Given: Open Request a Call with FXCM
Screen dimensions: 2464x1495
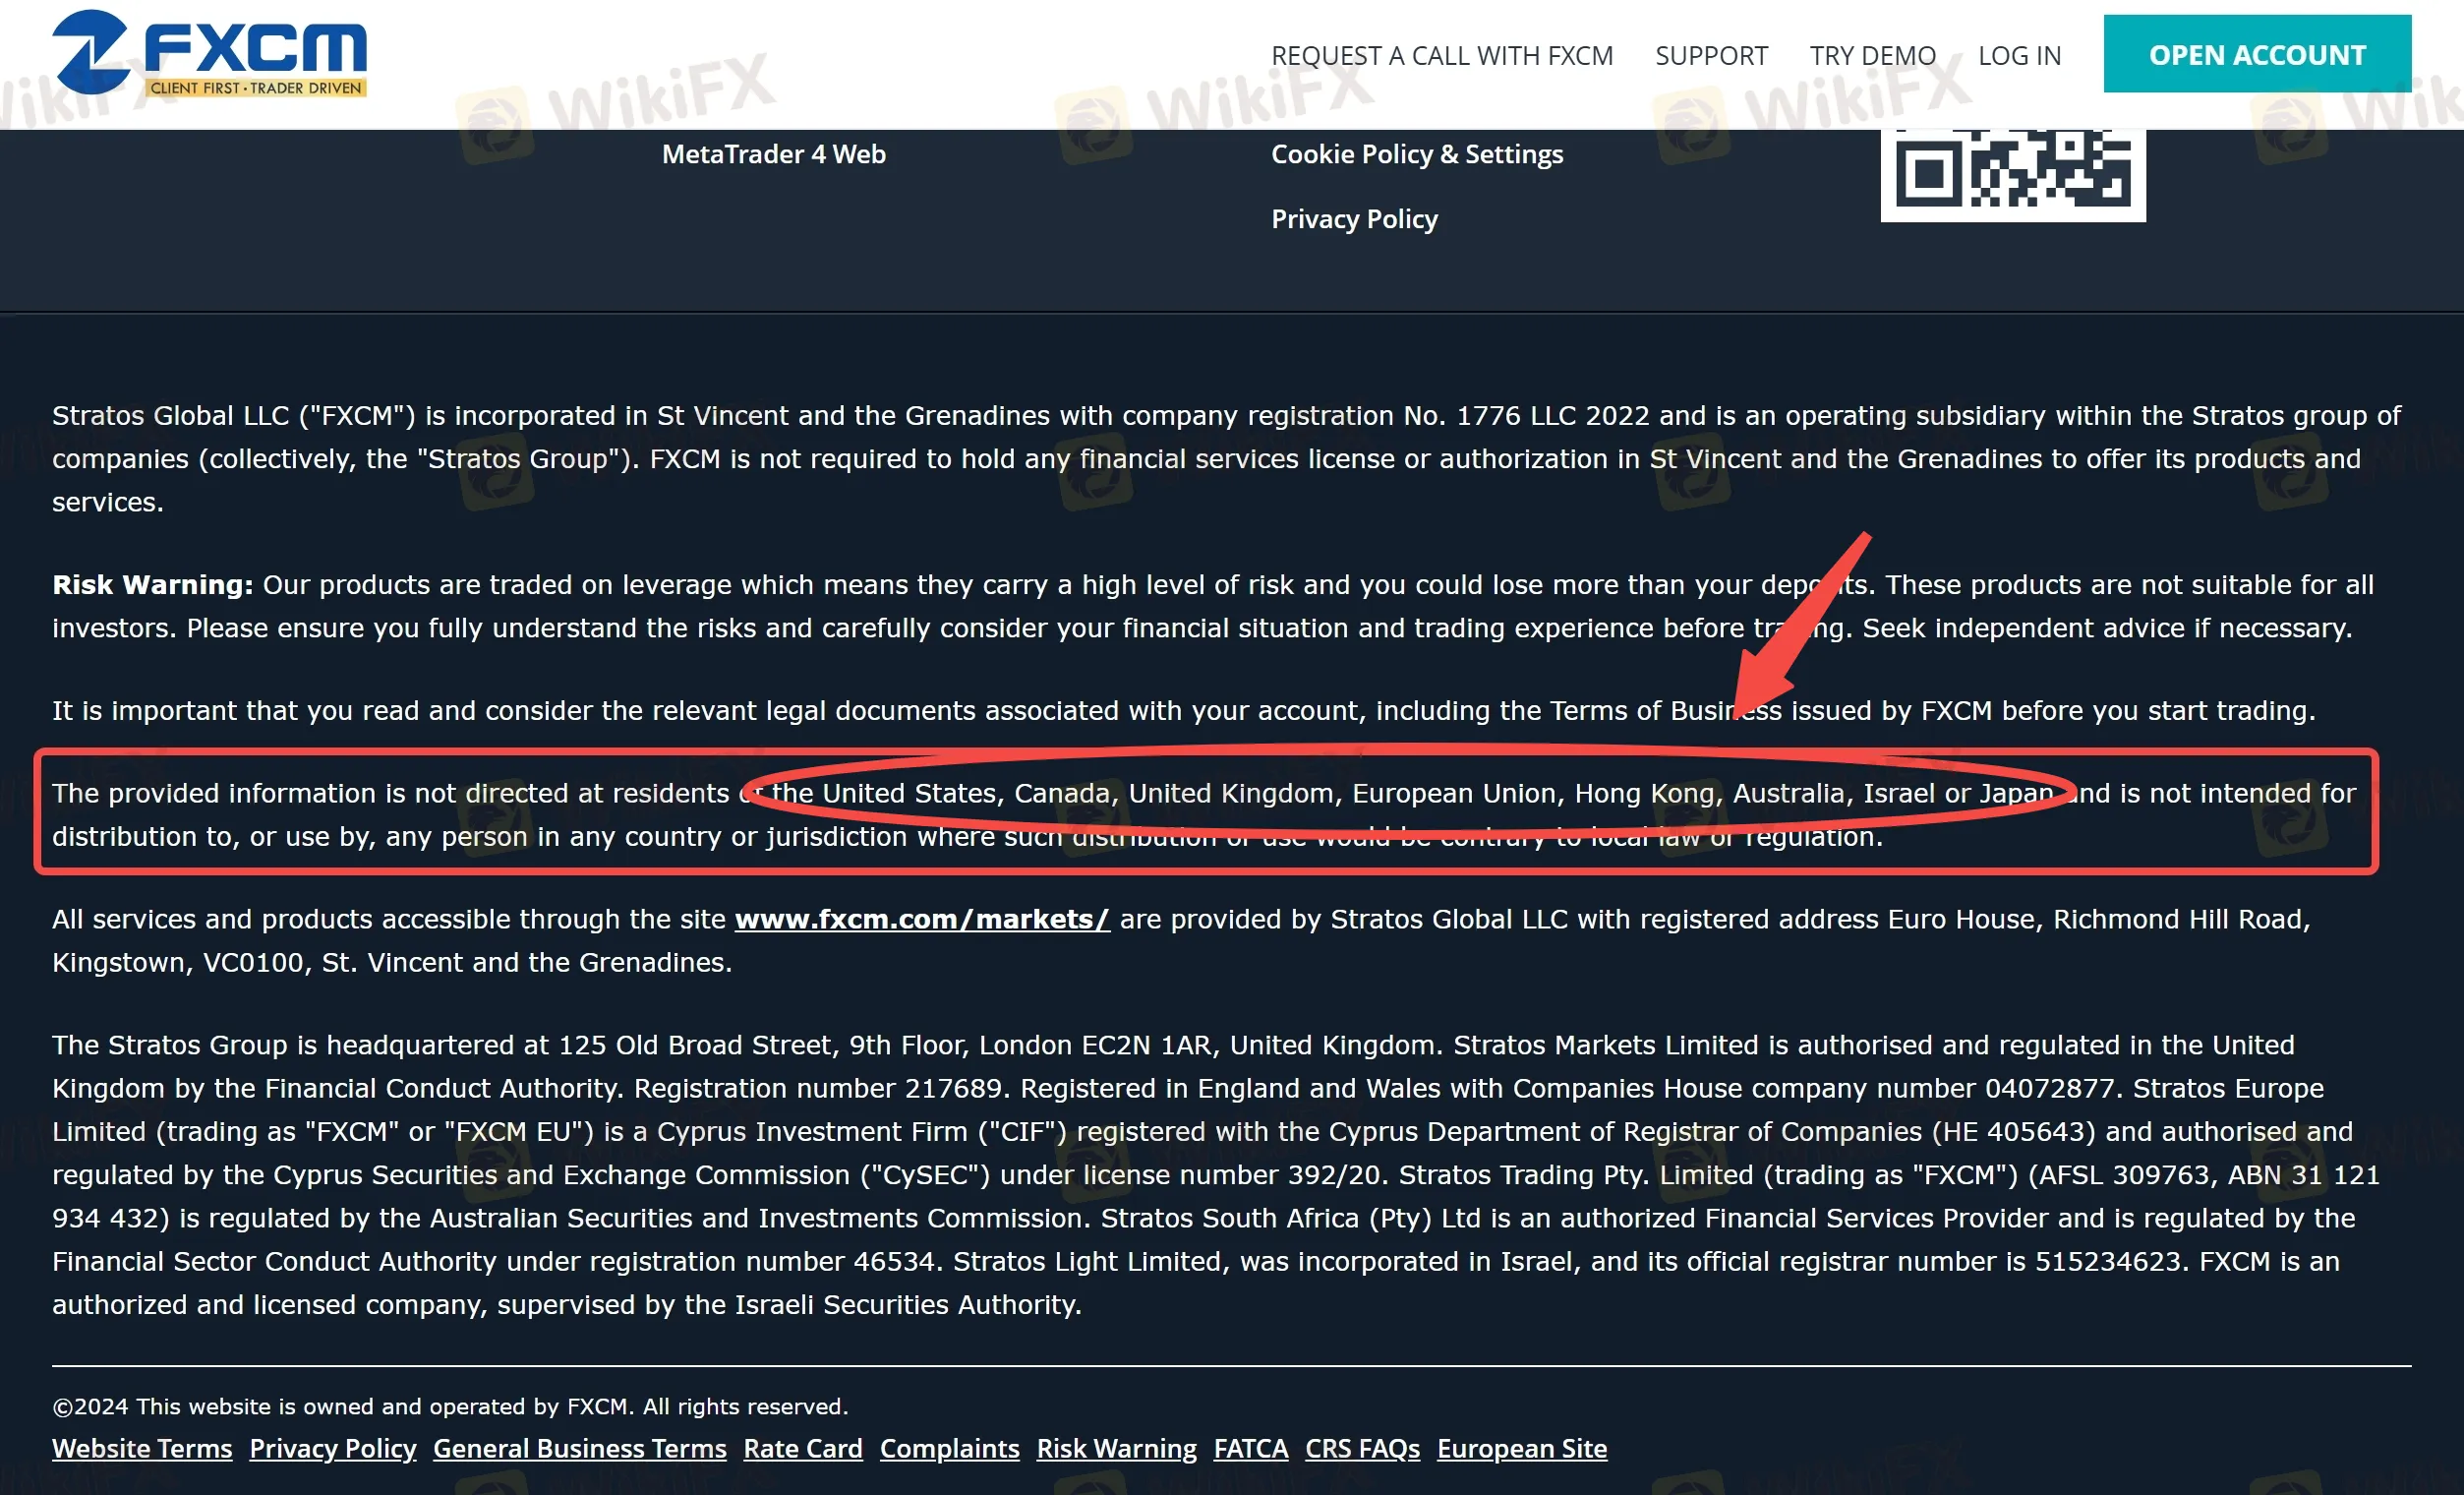Looking at the screenshot, I should coord(1441,56).
